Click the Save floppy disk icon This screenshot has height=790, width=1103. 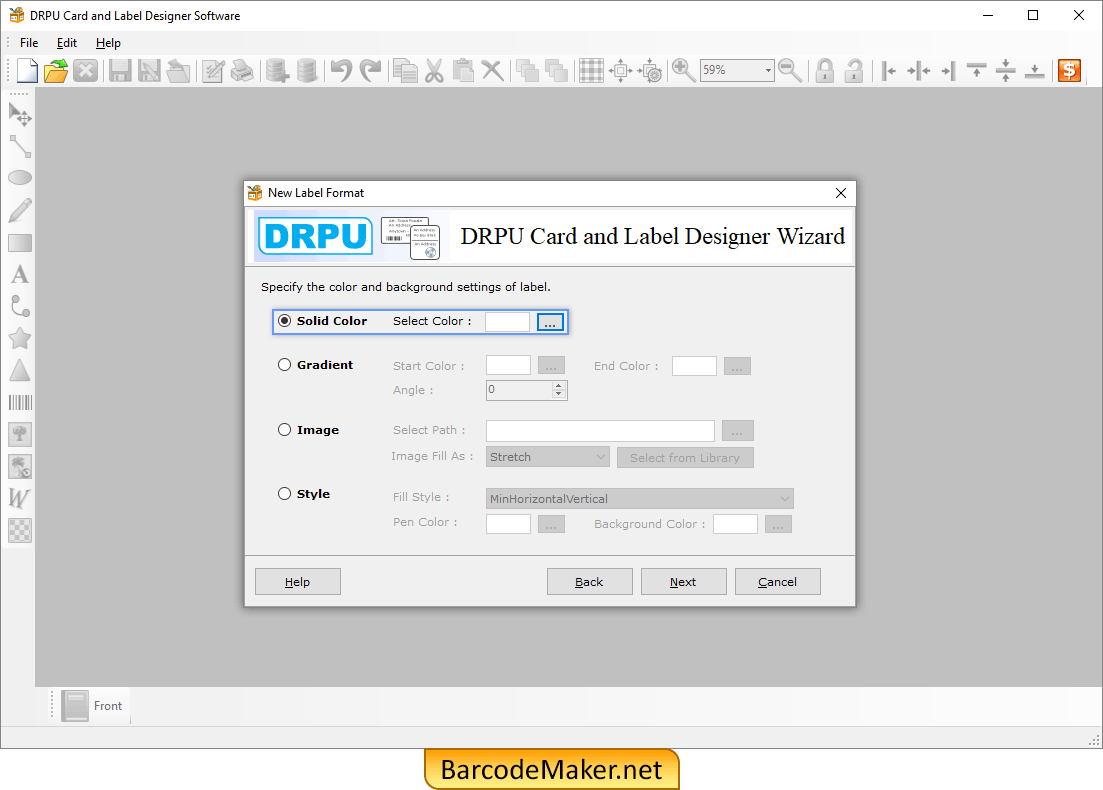point(120,70)
